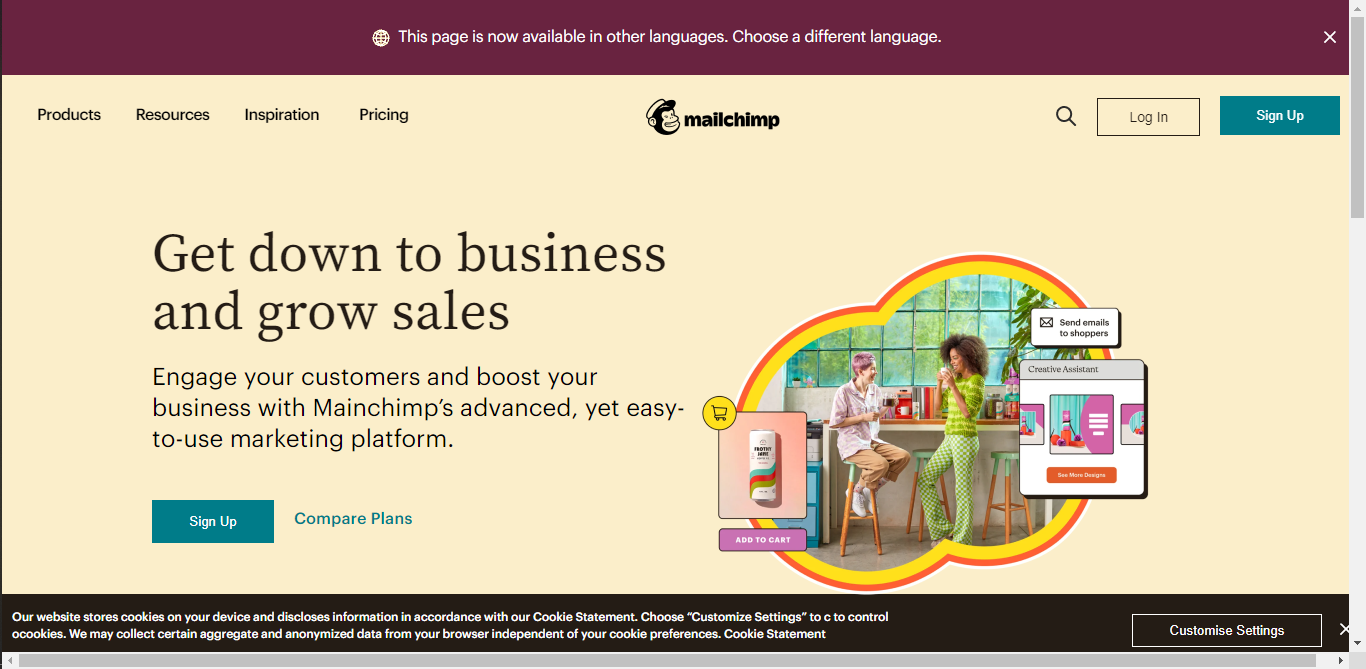Viewport: 1366px width, 669px height.
Task: Click the search magnifier icon
Action: tap(1066, 116)
